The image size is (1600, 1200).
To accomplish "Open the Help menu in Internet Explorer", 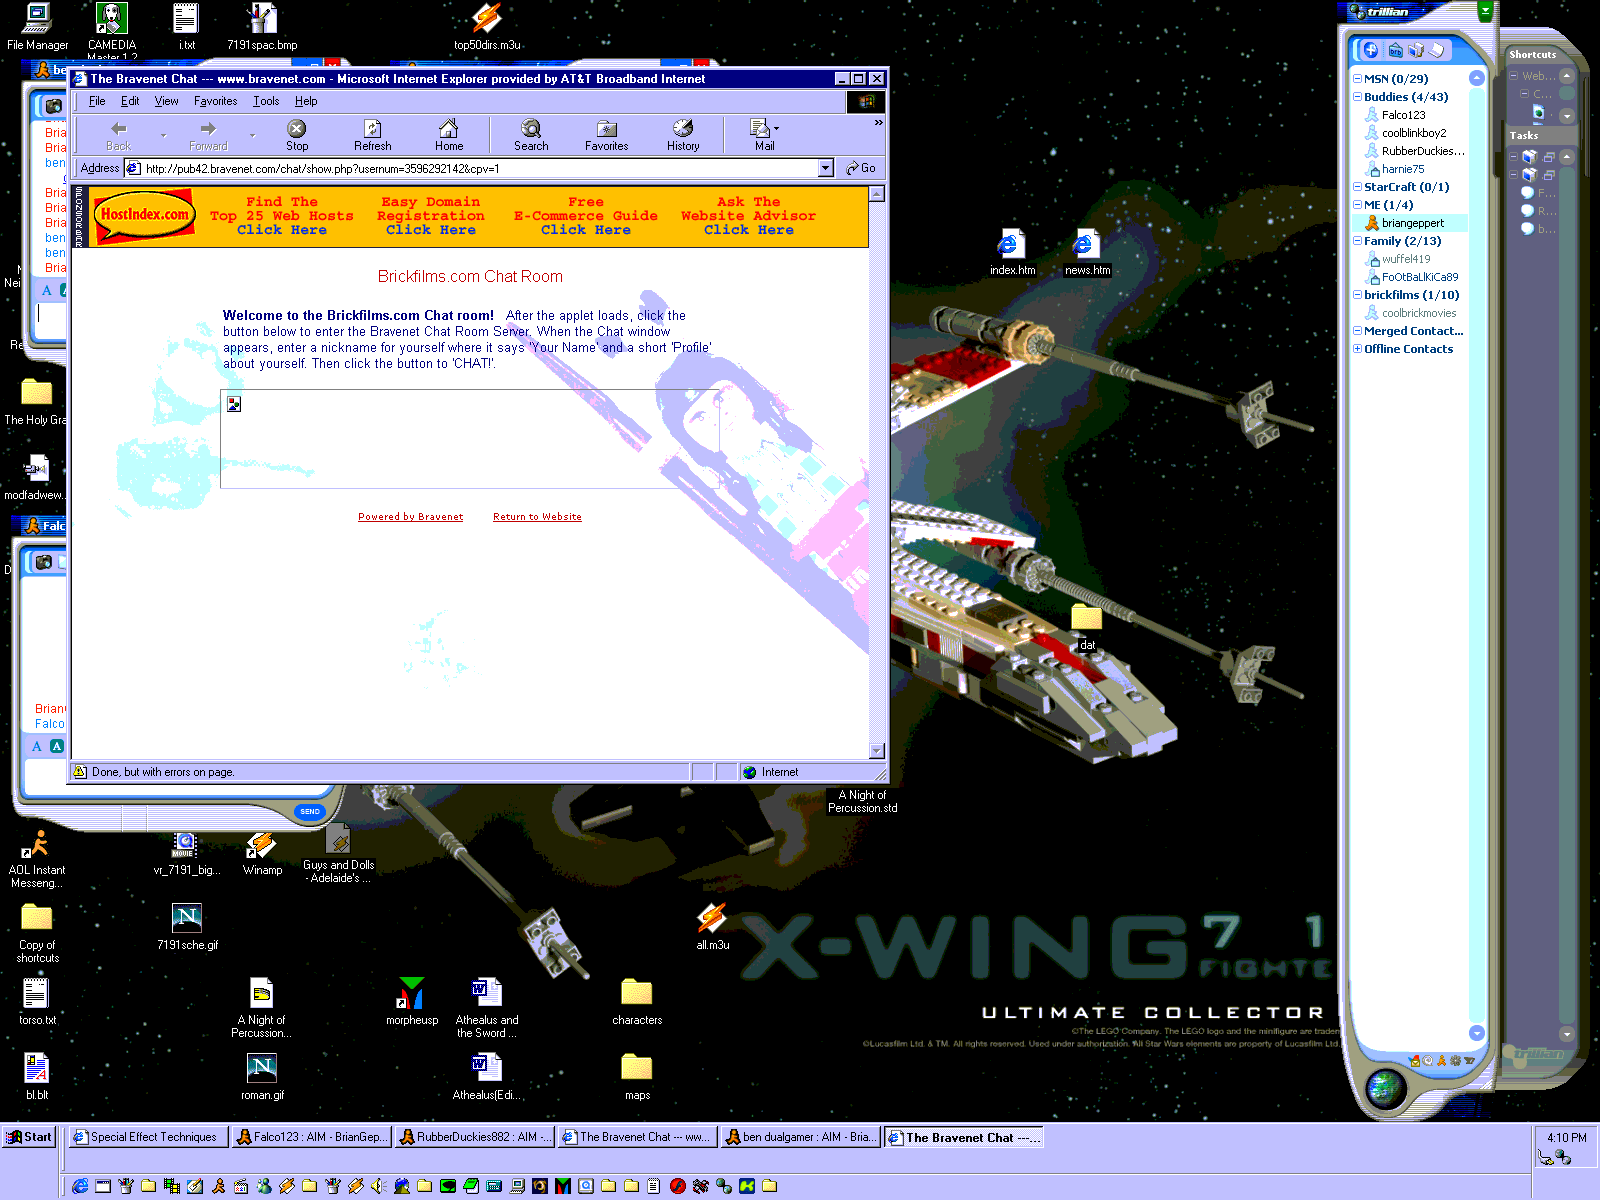I will (306, 101).
